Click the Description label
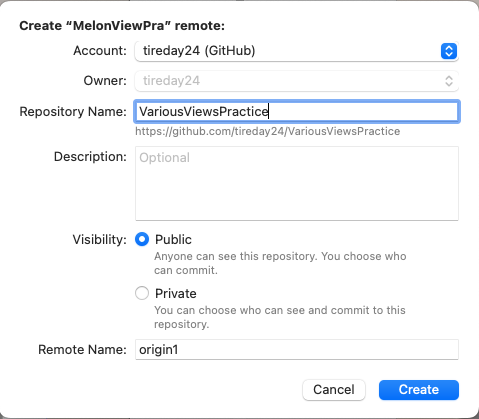The height and width of the screenshot is (419, 479). click(x=90, y=157)
